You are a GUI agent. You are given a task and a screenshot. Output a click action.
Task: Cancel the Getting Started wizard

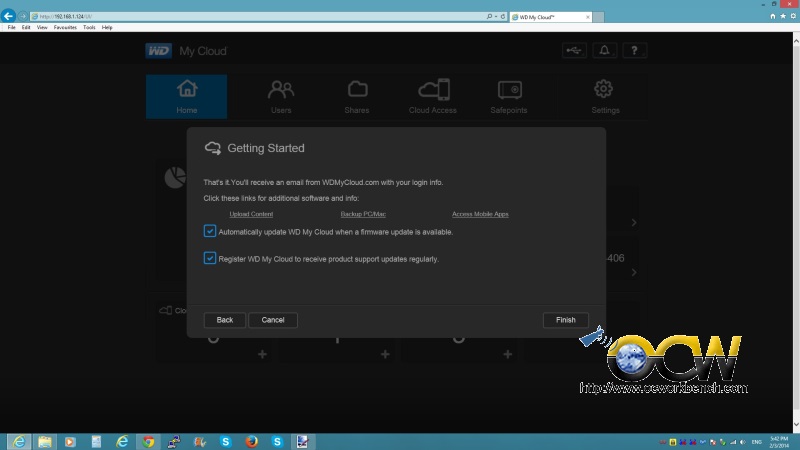pyautogui.click(x=273, y=320)
